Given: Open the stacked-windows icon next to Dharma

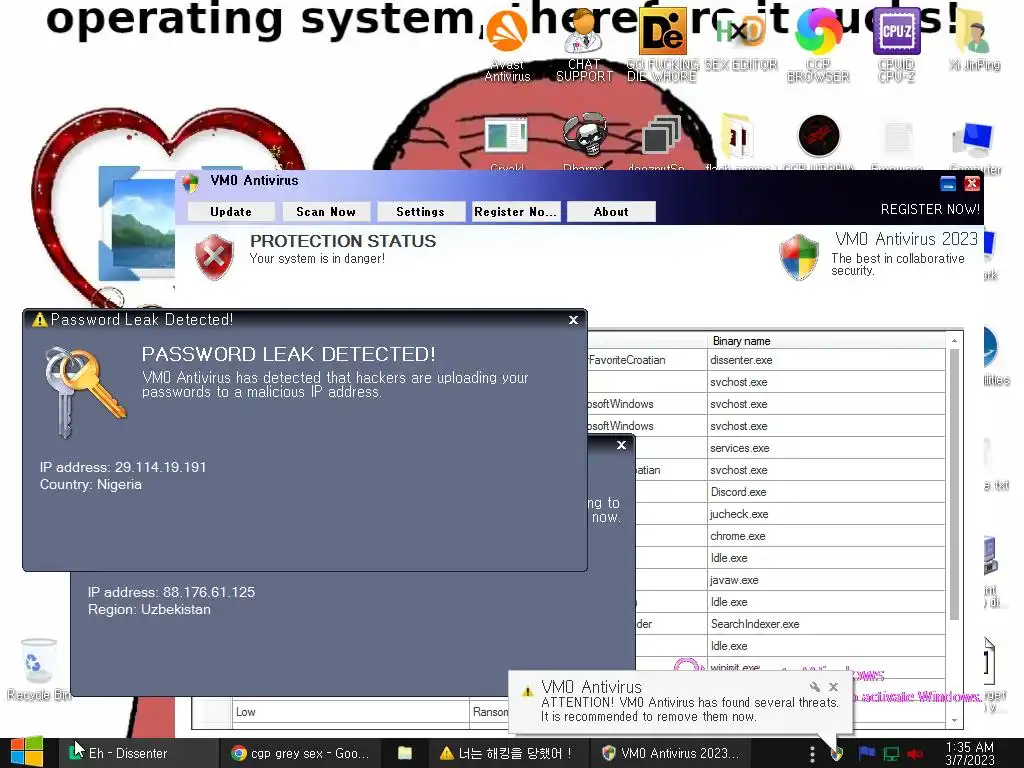Looking at the screenshot, I should [660, 141].
